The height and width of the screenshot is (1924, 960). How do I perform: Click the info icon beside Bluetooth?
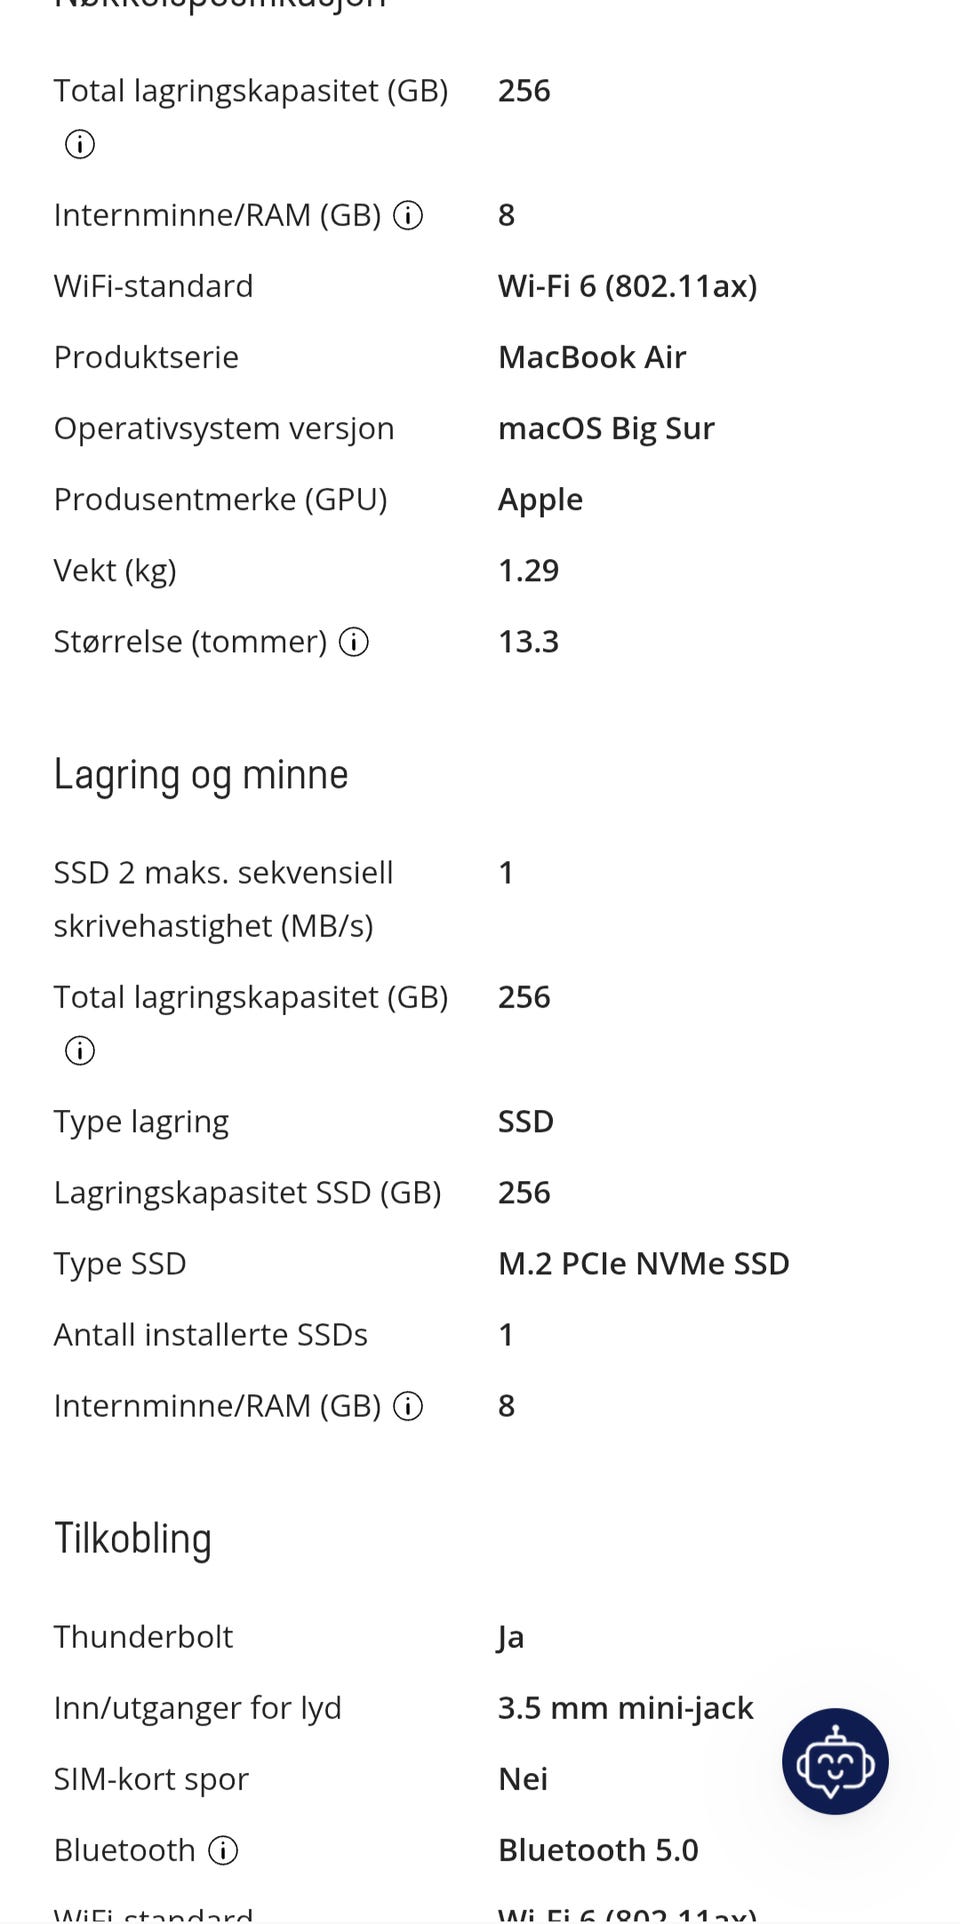pyautogui.click(x=223, y=1851)
